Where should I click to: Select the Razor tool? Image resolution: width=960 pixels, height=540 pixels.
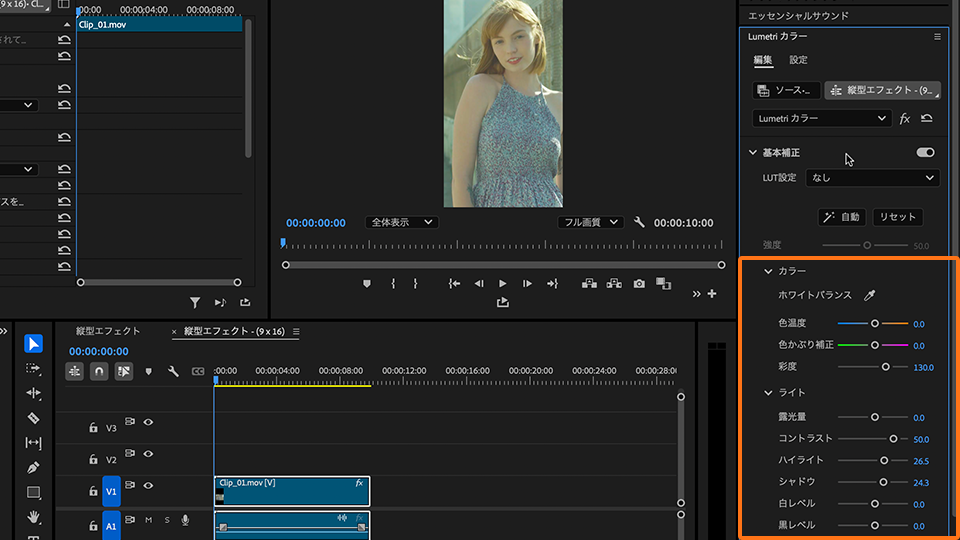pos(34,418)
